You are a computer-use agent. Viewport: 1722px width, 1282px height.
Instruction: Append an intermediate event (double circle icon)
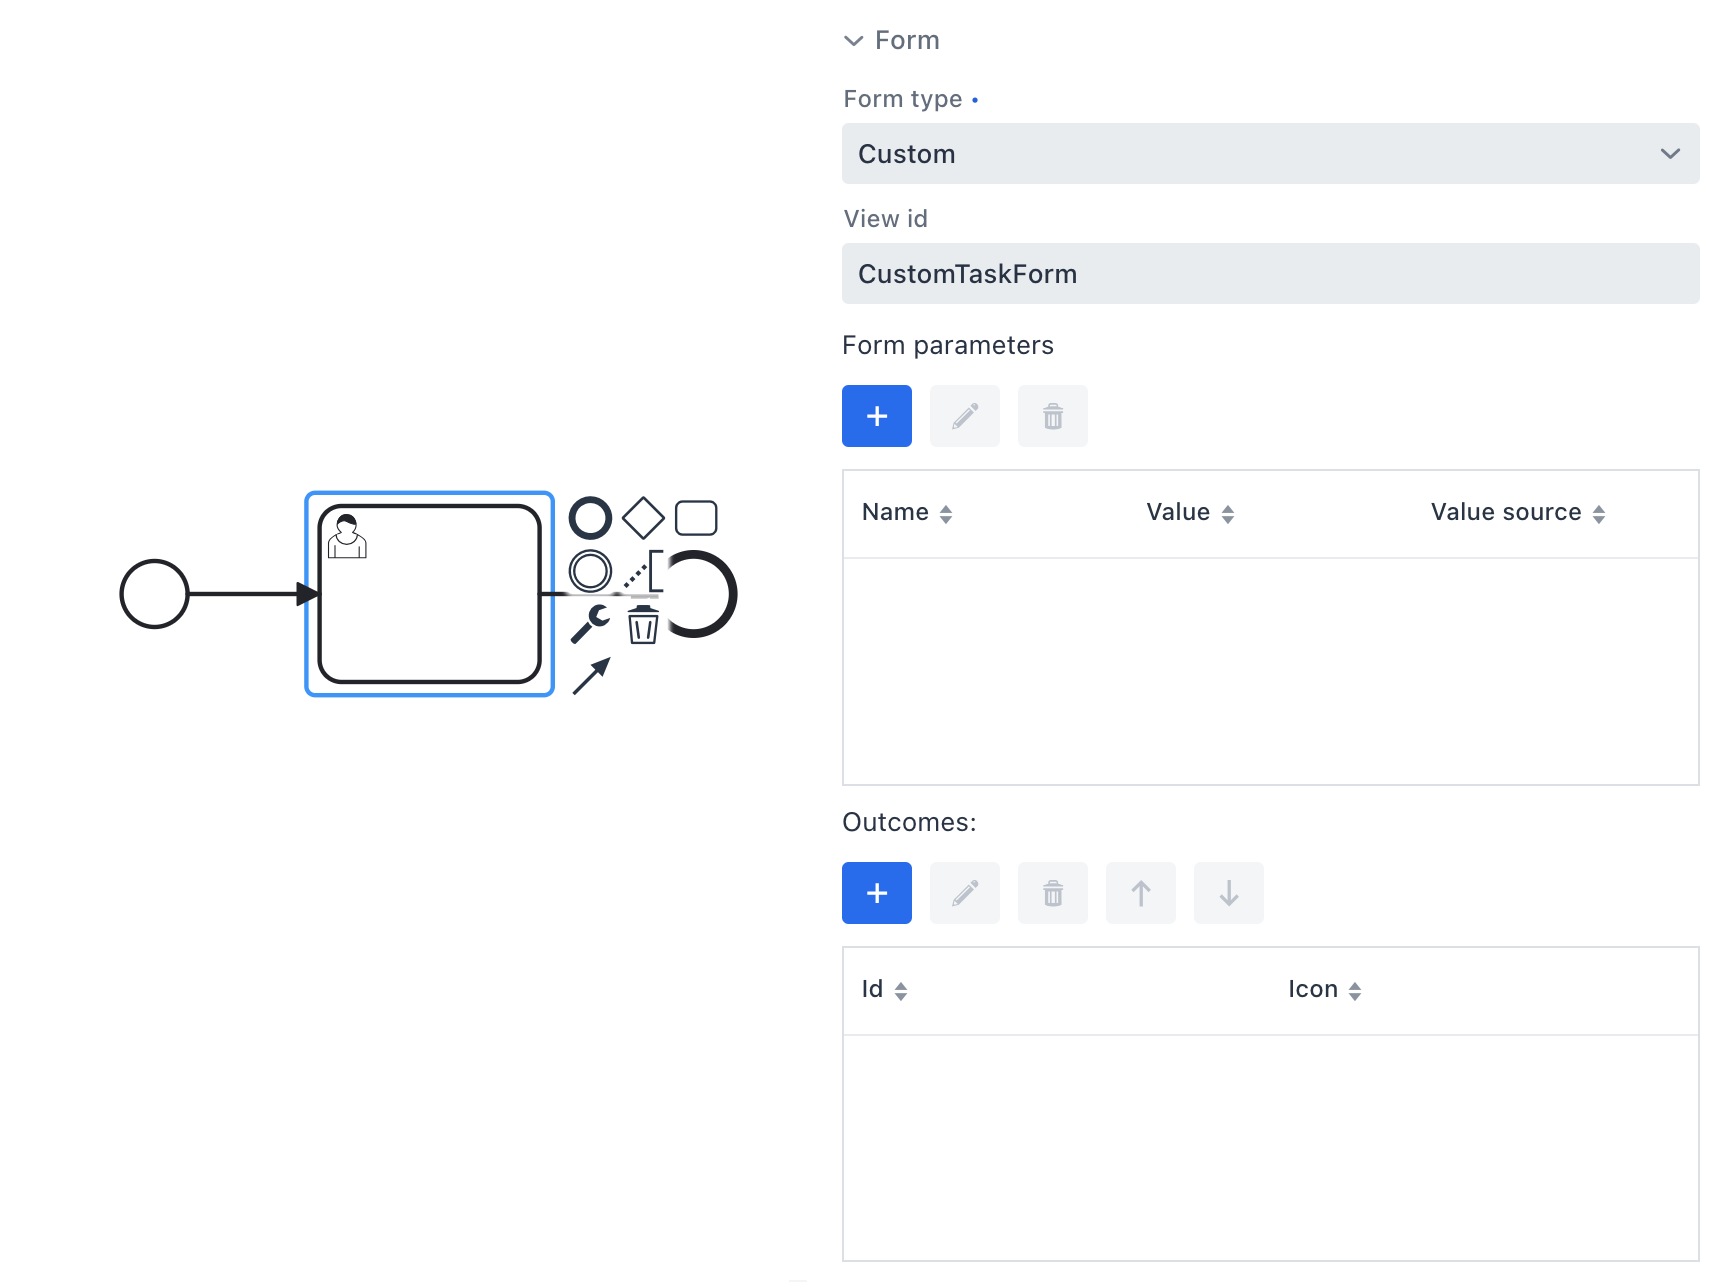(591, 571)
